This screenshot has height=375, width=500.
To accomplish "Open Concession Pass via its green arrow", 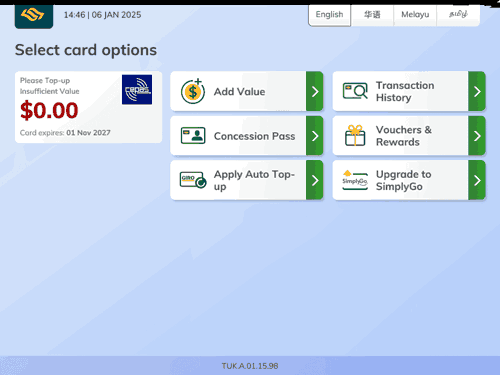I will (315, 136).
